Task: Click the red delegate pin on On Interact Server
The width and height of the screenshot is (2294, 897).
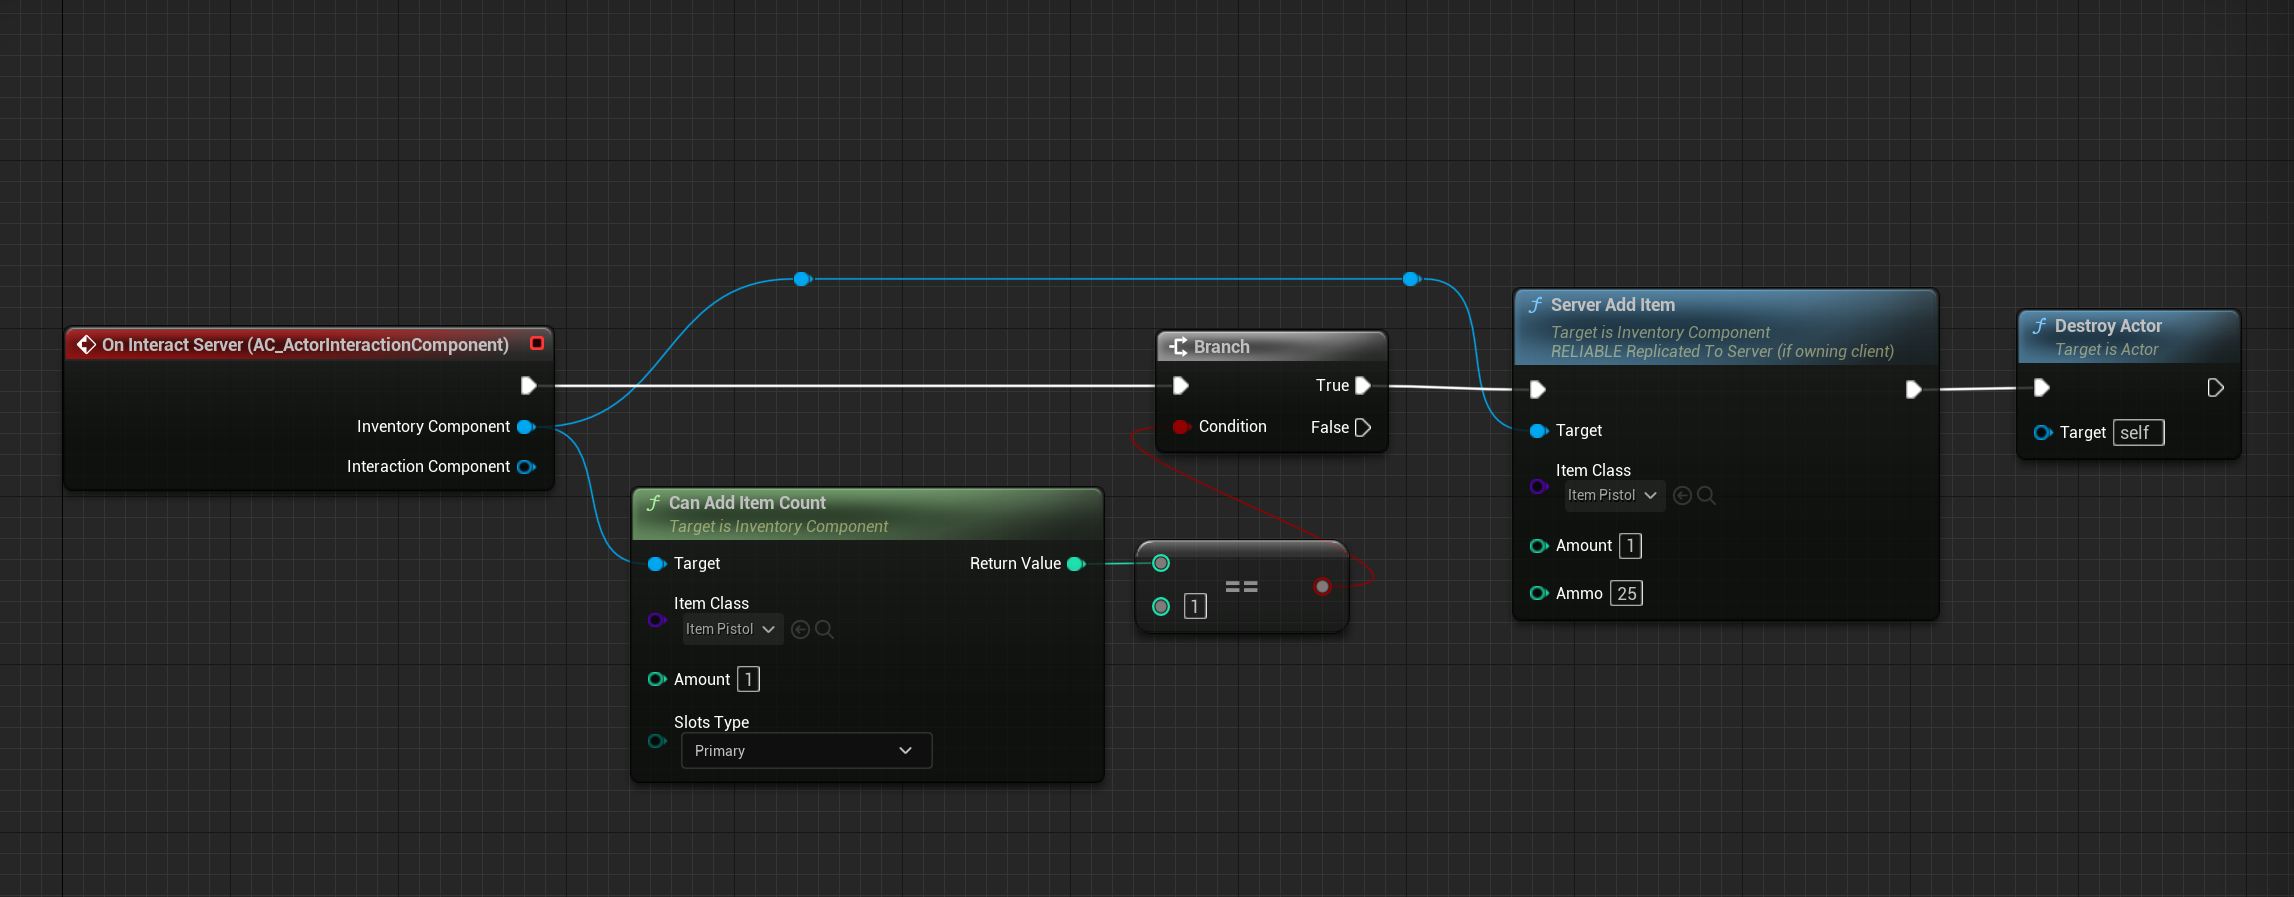Action: [x=537, y=343]
